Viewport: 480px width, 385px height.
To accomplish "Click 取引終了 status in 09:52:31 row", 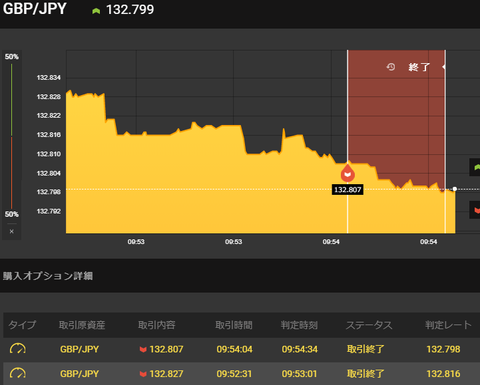I will click(365, 374).
